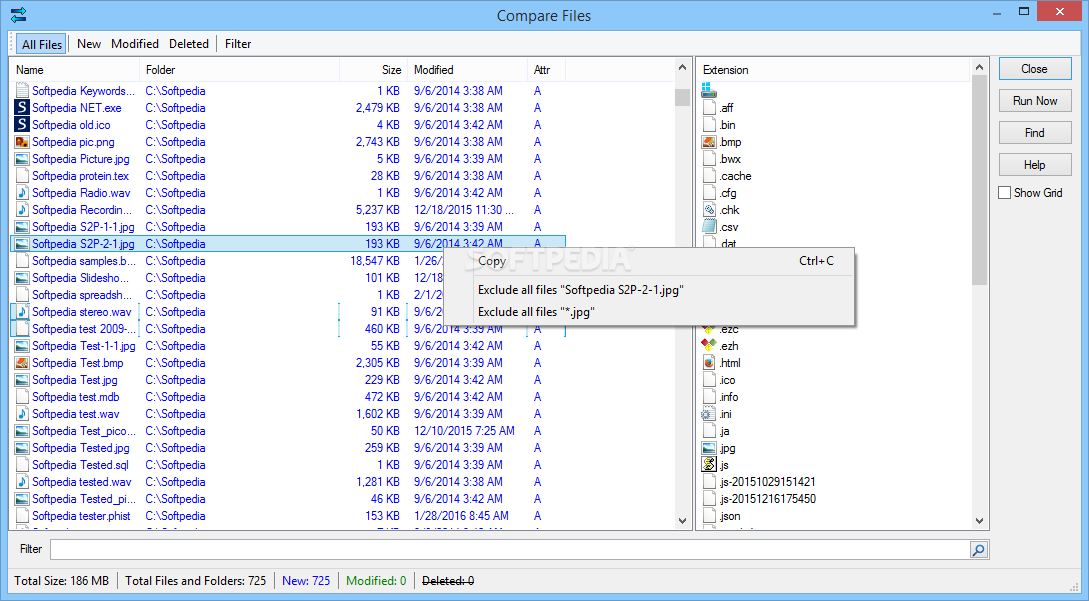Viewport: 1089px width, 601px height.
Task: Click Extension list scrollbar up arrow
Action: point(979,68)
